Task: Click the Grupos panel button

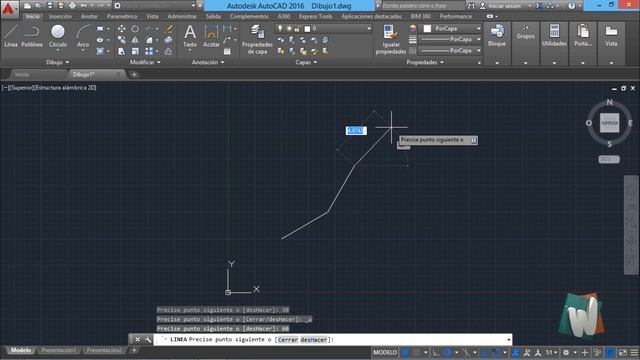Action: (525, 36)
